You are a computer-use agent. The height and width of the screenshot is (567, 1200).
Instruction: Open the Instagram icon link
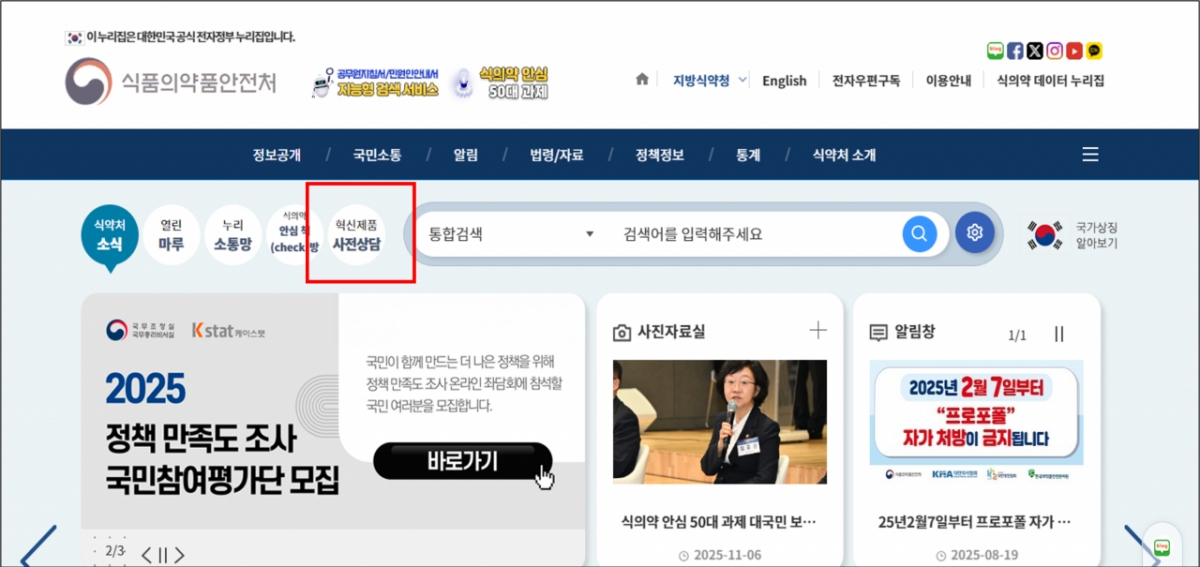click(x=1054, y=51)
